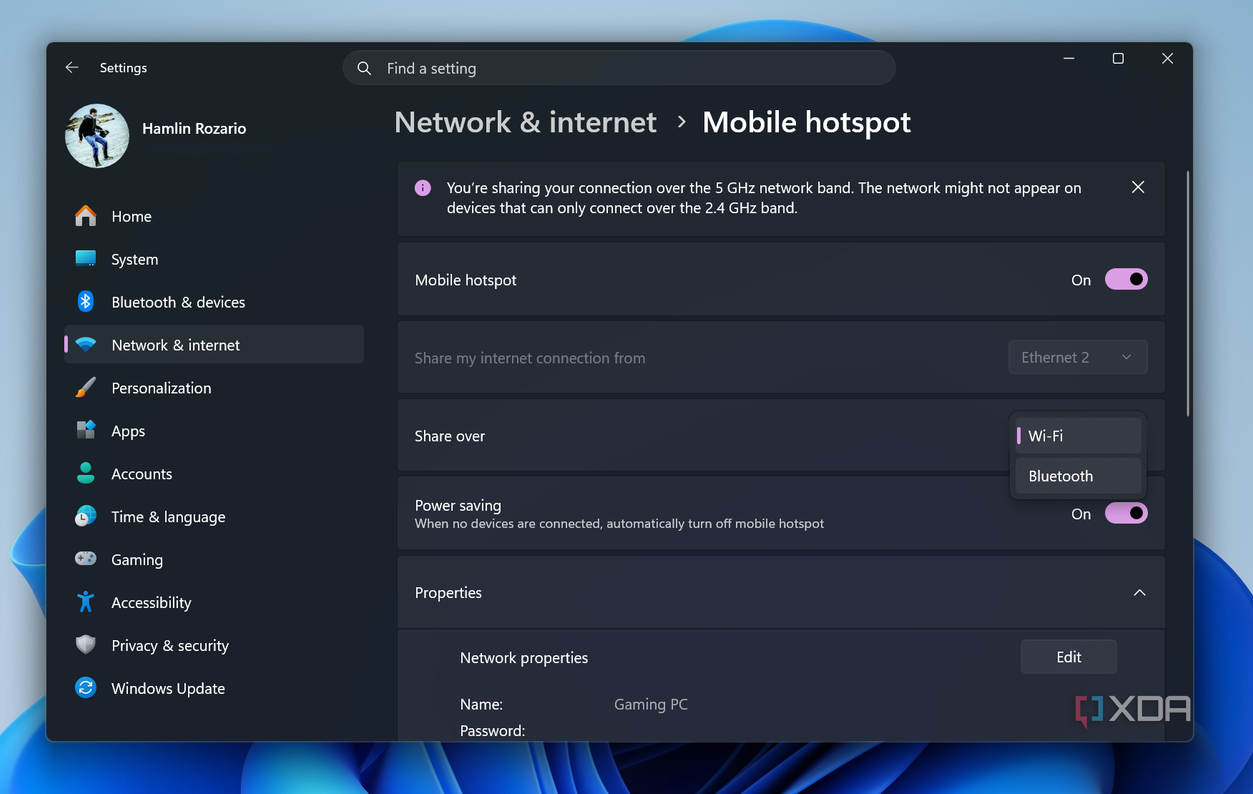Select Wi-Fi in Share over list
This screenshot has height=794, width=1253.
(x=1078, y=436)
